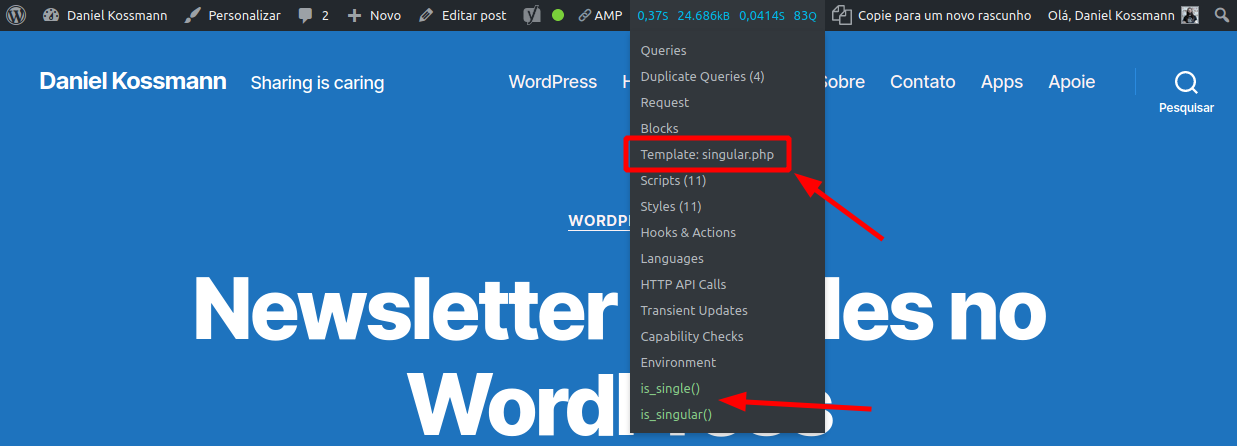Click the user avatar thumbnail
Image resolution: width=1237 pixels, height=446 pixels.
tap(1190, 16)
